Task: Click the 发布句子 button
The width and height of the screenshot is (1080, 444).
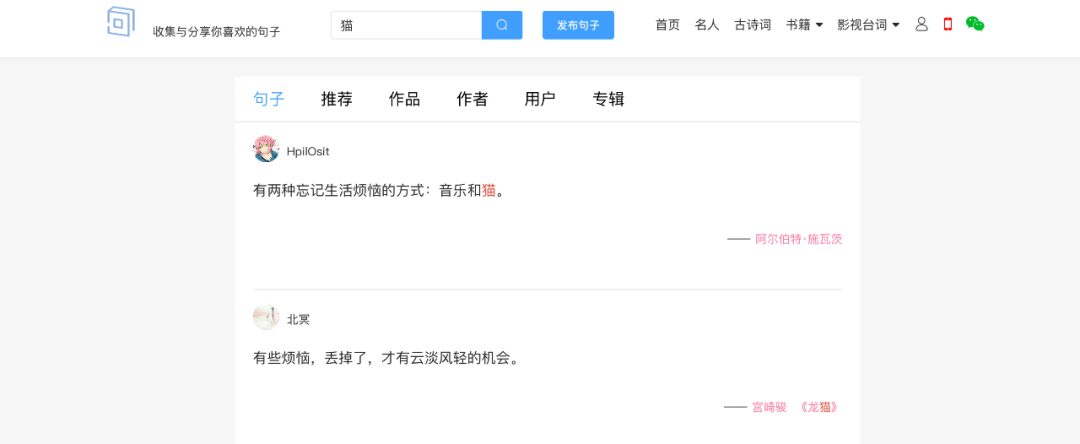Action: coord(578,25)
